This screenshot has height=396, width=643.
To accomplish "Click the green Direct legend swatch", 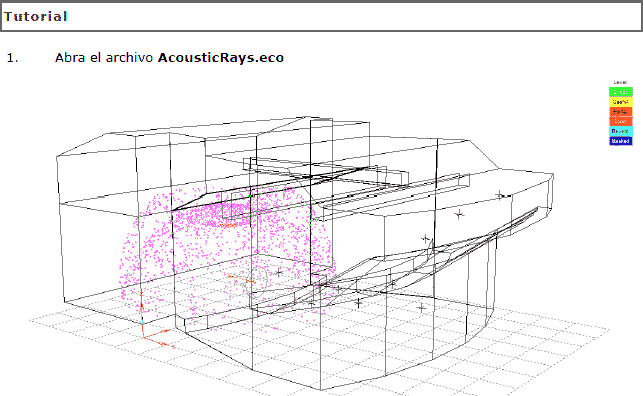I will [x=620, y=92].
